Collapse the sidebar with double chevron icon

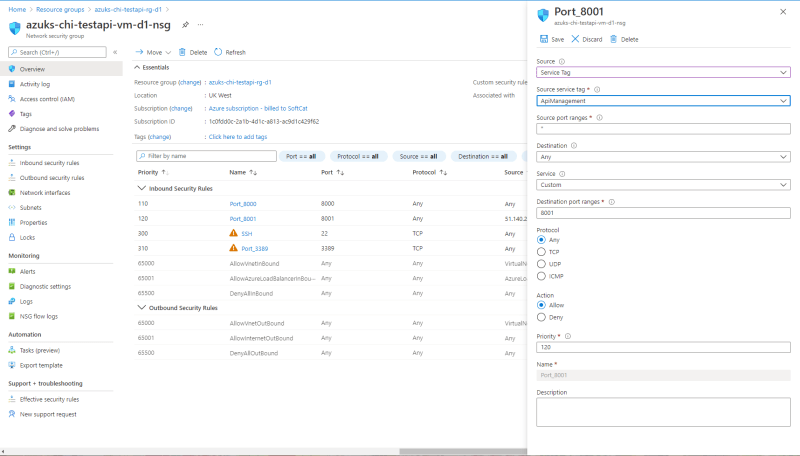point(115,52)
